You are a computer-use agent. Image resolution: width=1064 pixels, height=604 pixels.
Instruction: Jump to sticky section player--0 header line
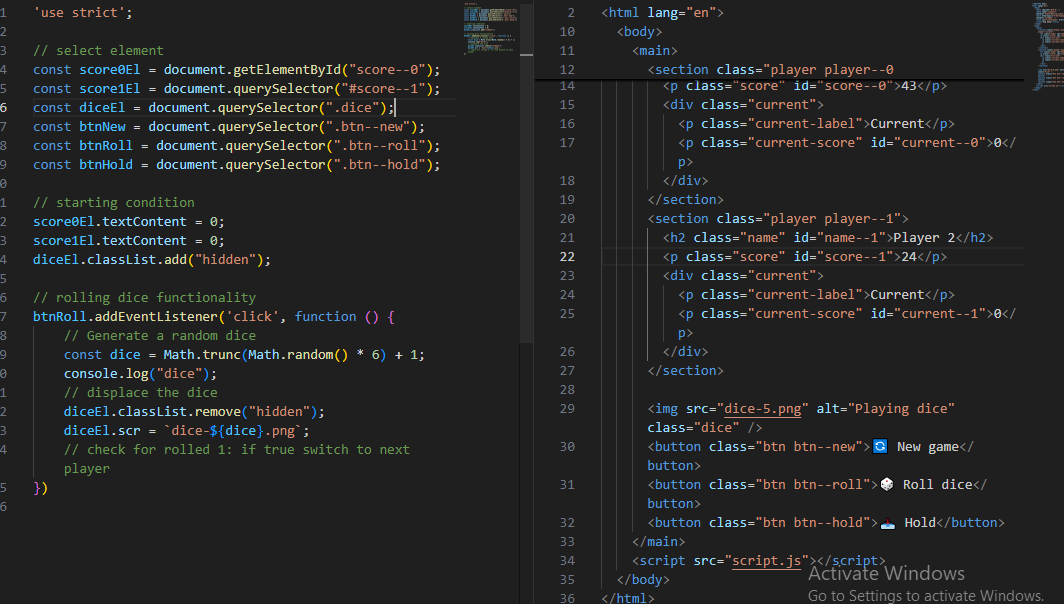(x=770, y=70)
